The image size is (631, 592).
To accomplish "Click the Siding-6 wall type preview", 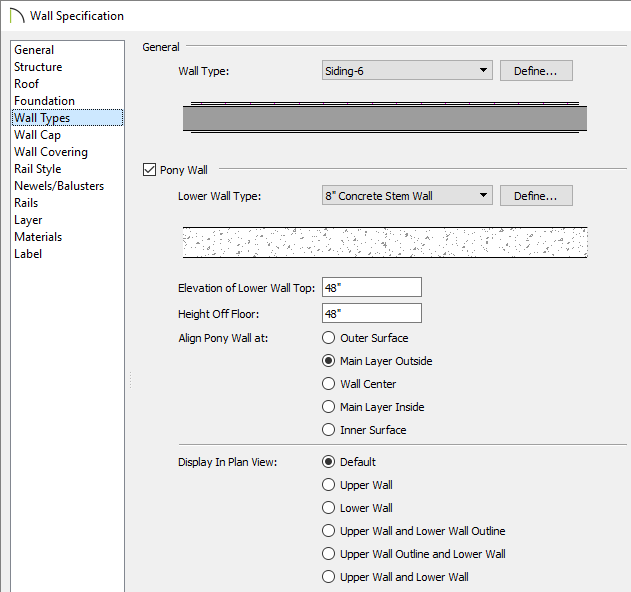I will (x=384, y=117).
